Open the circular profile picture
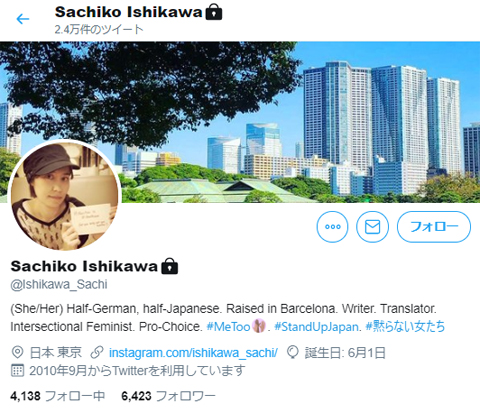Viewport: 480px width, 413px height. click(x=64, y=196)
